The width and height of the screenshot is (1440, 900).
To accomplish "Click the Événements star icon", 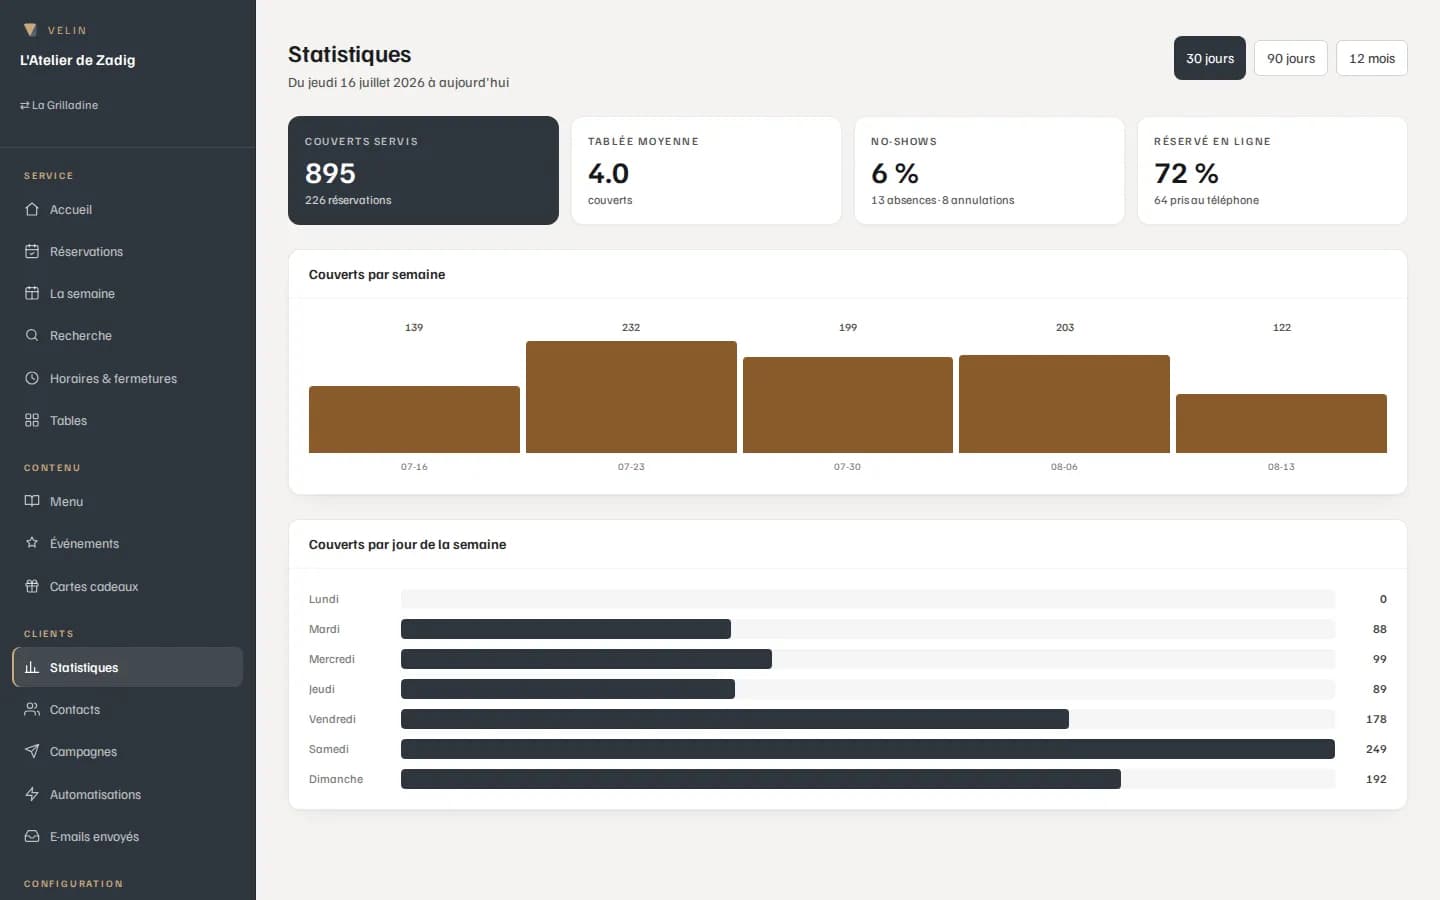I will click(x=32, y=544).
